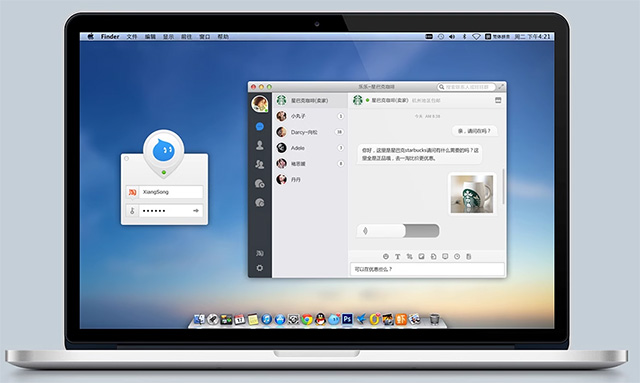This screenshot has width=640, height=383.
Task: Open the Finder menu in menu bar
Action: coord(110,36)
